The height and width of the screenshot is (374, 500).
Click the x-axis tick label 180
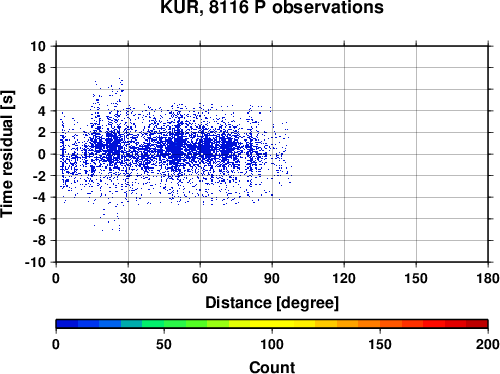488,278
